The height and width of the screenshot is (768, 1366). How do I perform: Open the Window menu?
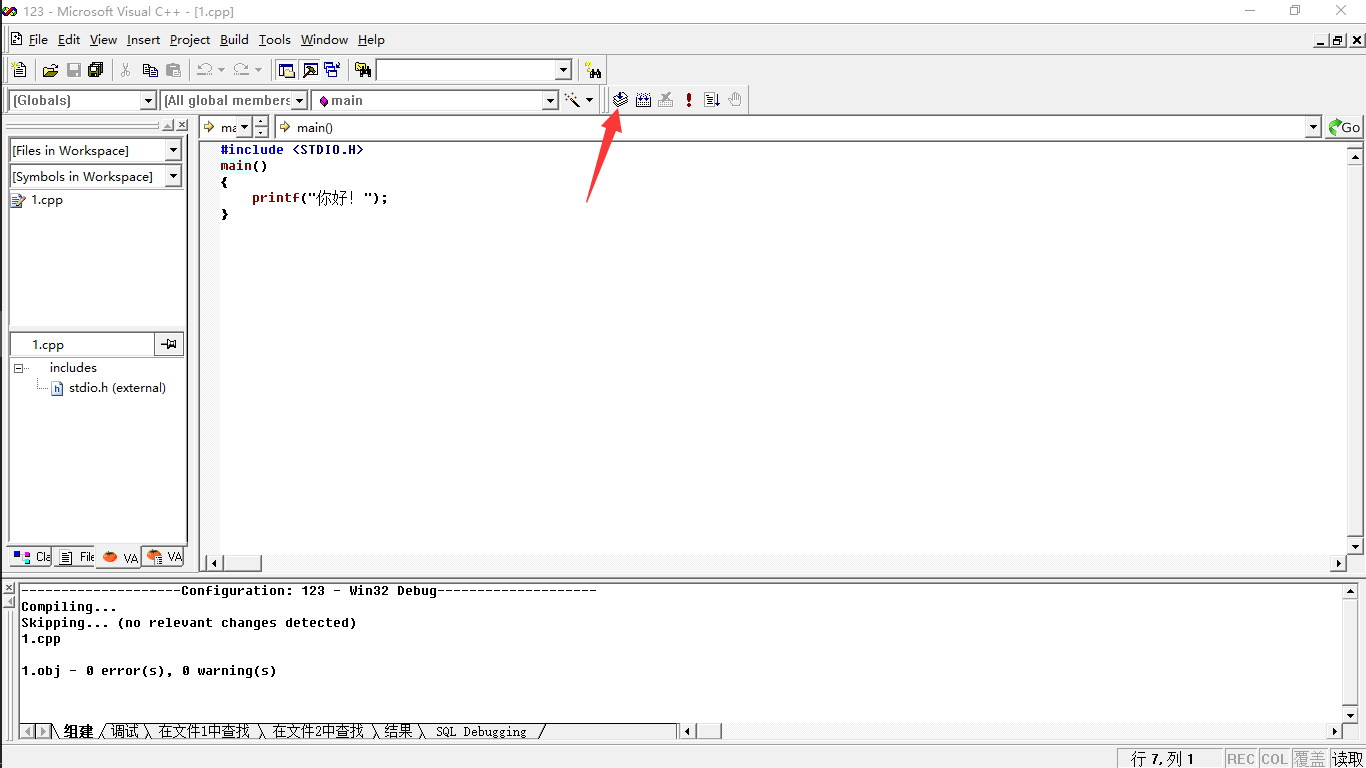(324, 40)
